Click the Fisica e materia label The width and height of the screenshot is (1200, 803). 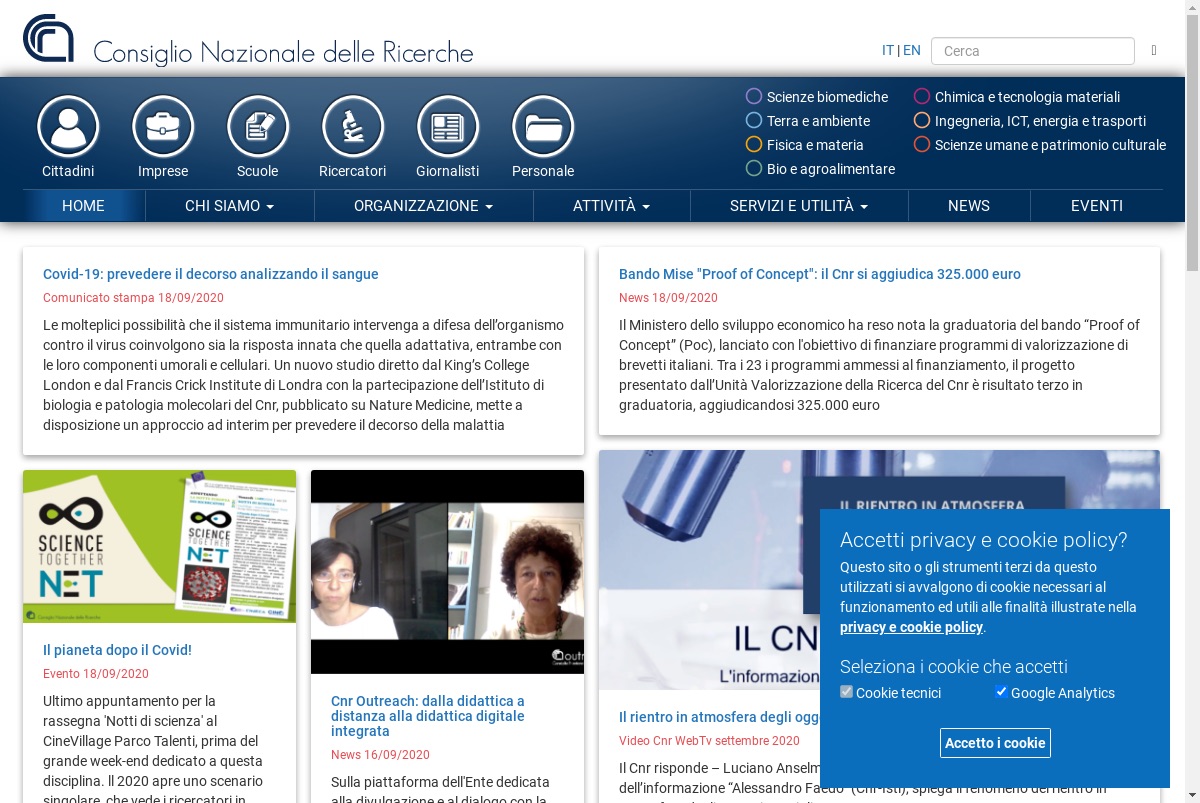click(815, 145)
